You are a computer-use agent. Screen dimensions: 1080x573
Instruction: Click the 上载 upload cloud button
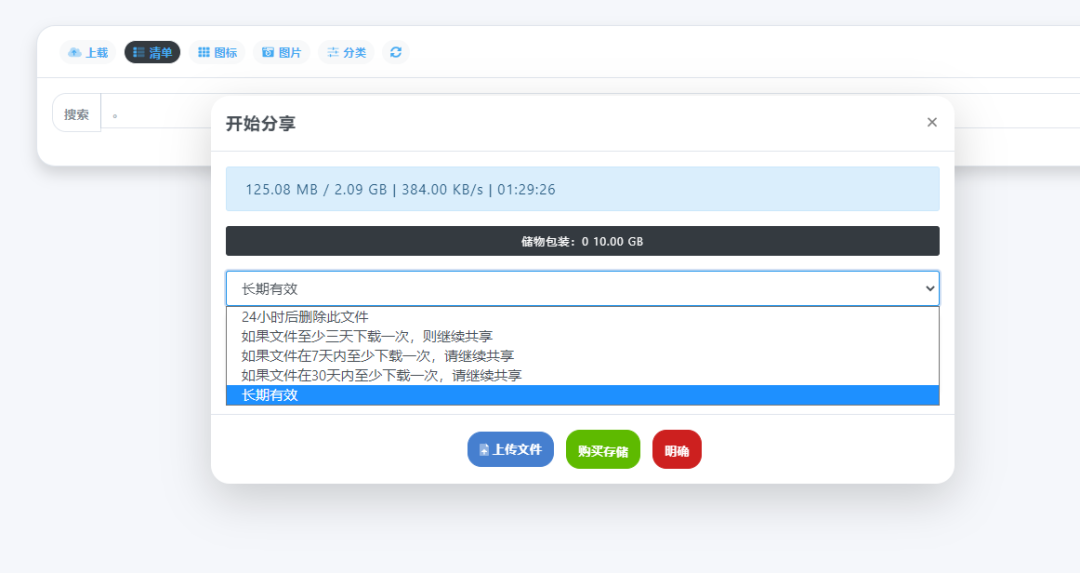click(88, 52)
